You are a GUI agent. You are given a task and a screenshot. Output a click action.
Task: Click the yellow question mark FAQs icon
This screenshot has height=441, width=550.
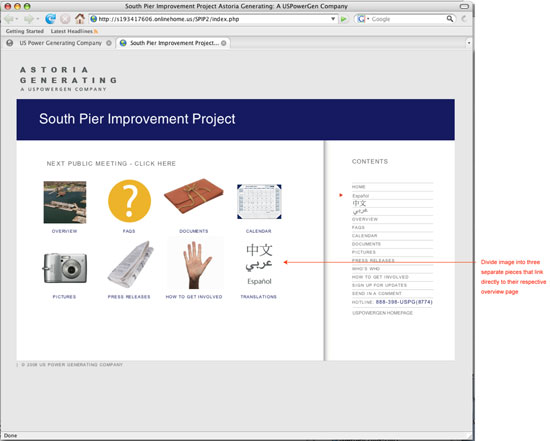click(x=129, y=201)
